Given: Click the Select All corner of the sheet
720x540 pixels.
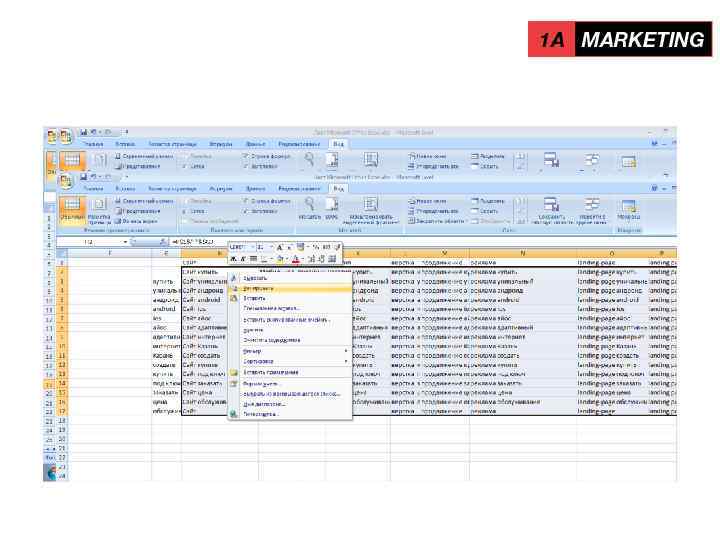Looking at the screenshot, I should (62, 253).
